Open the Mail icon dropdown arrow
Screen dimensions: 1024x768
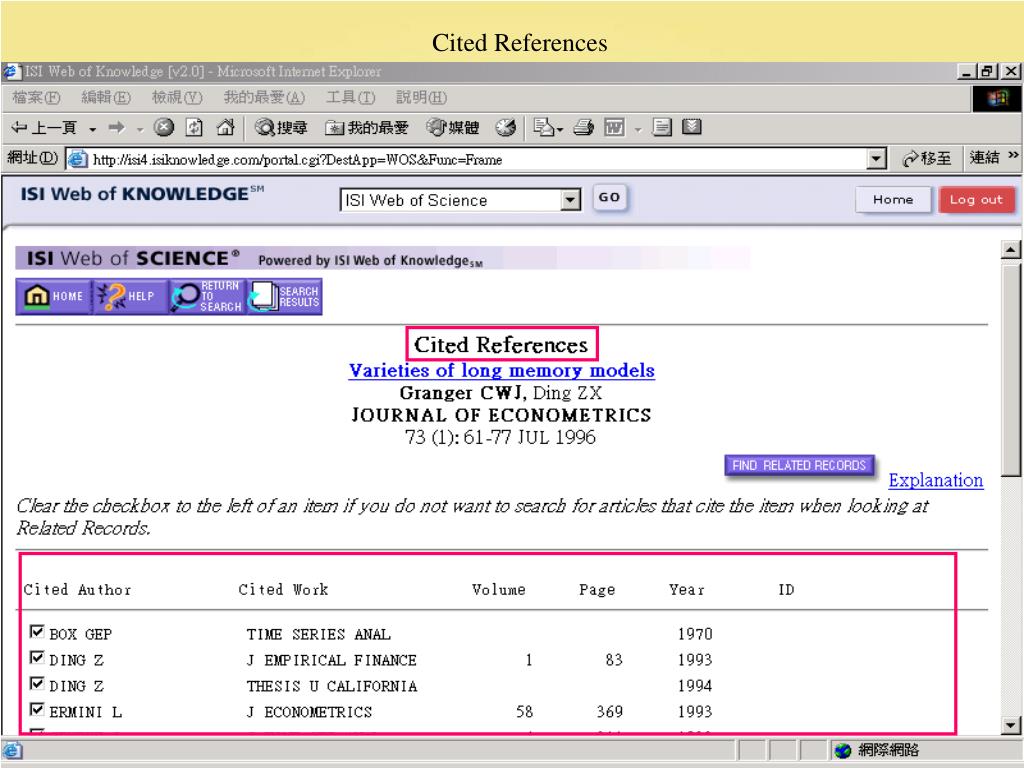pyautogui.click(x=560, y=129)
